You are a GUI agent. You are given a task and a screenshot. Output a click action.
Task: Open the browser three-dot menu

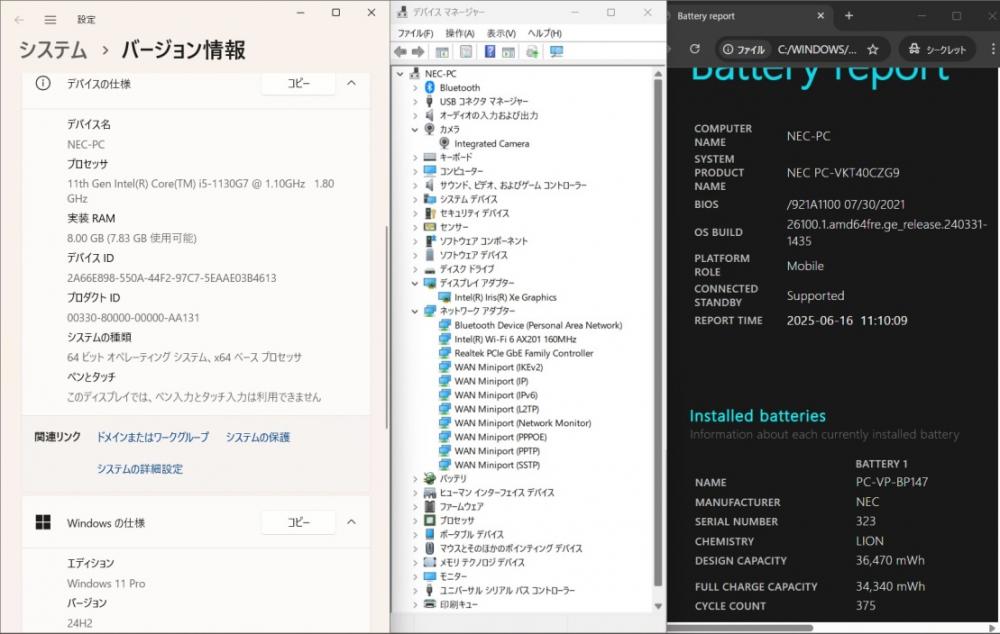(x=992, y=49)
